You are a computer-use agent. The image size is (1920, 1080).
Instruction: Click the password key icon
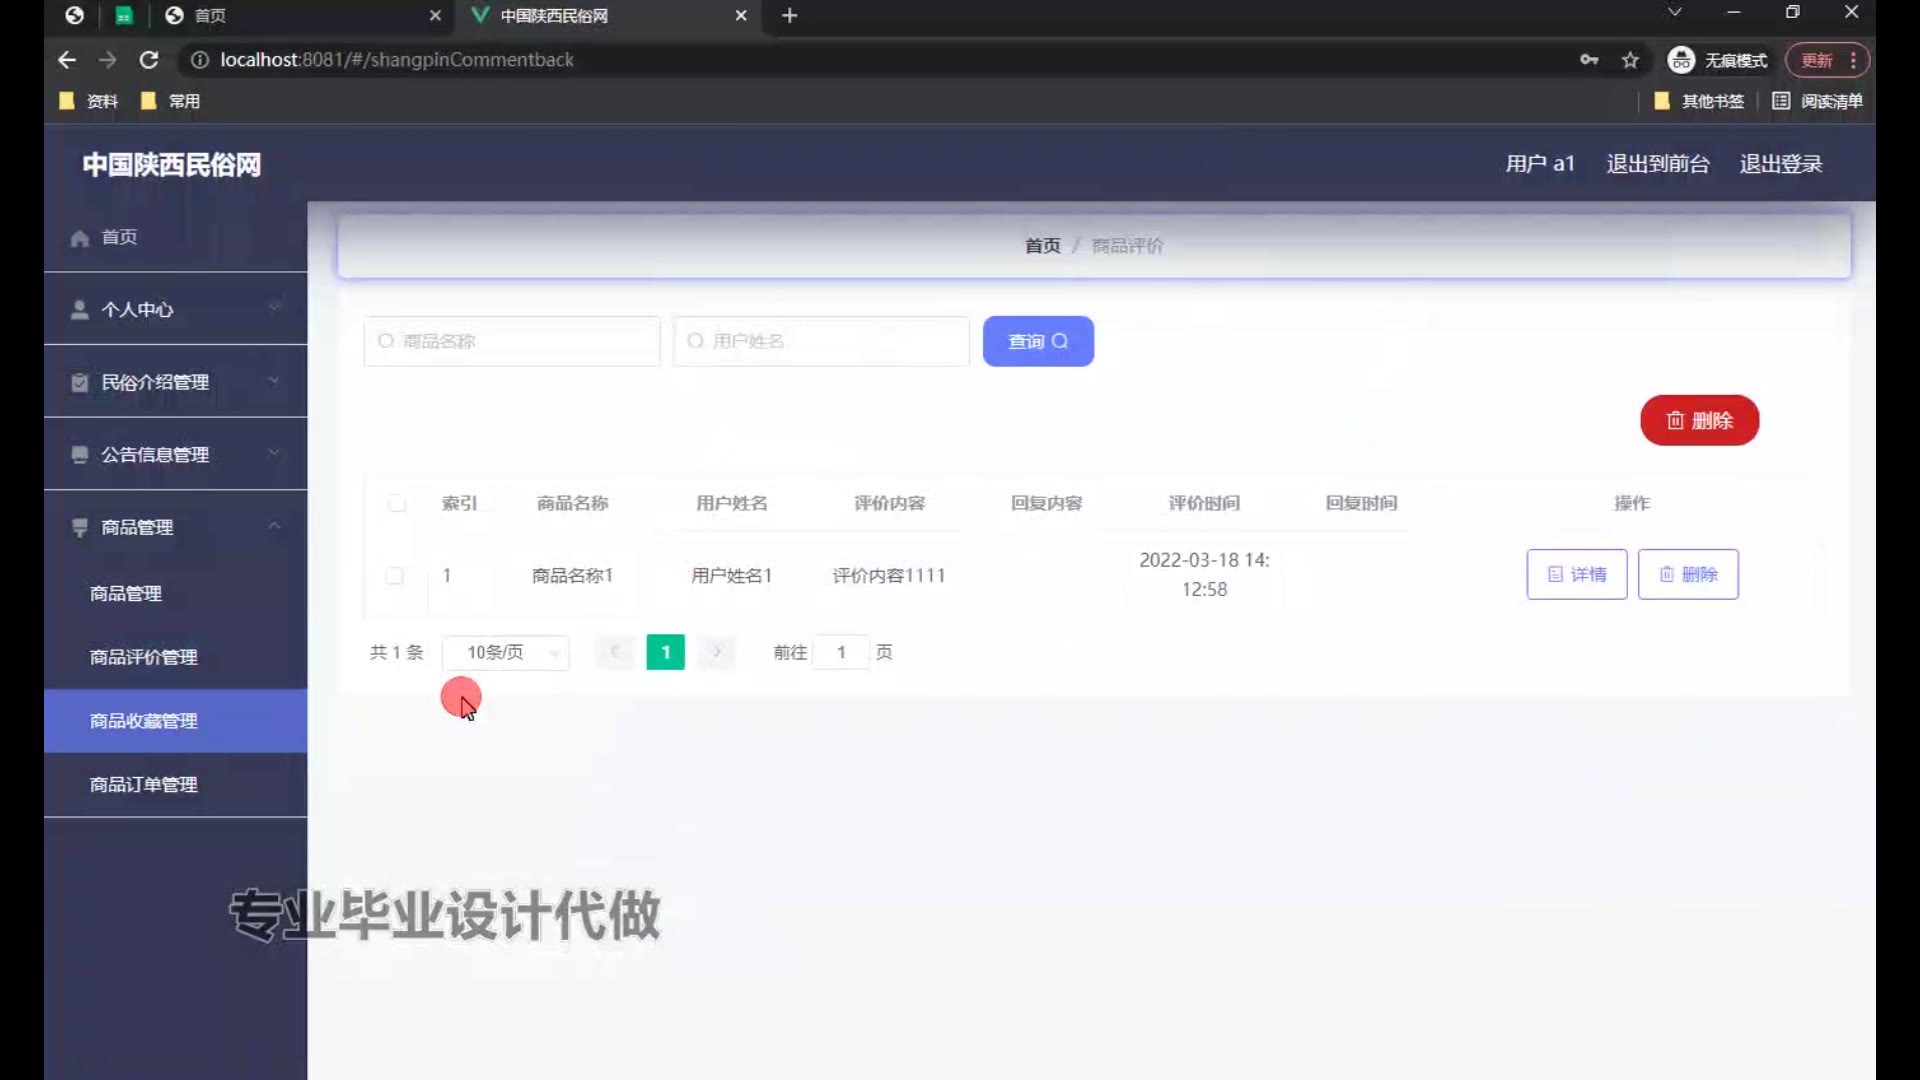(x=1589, y=60)
